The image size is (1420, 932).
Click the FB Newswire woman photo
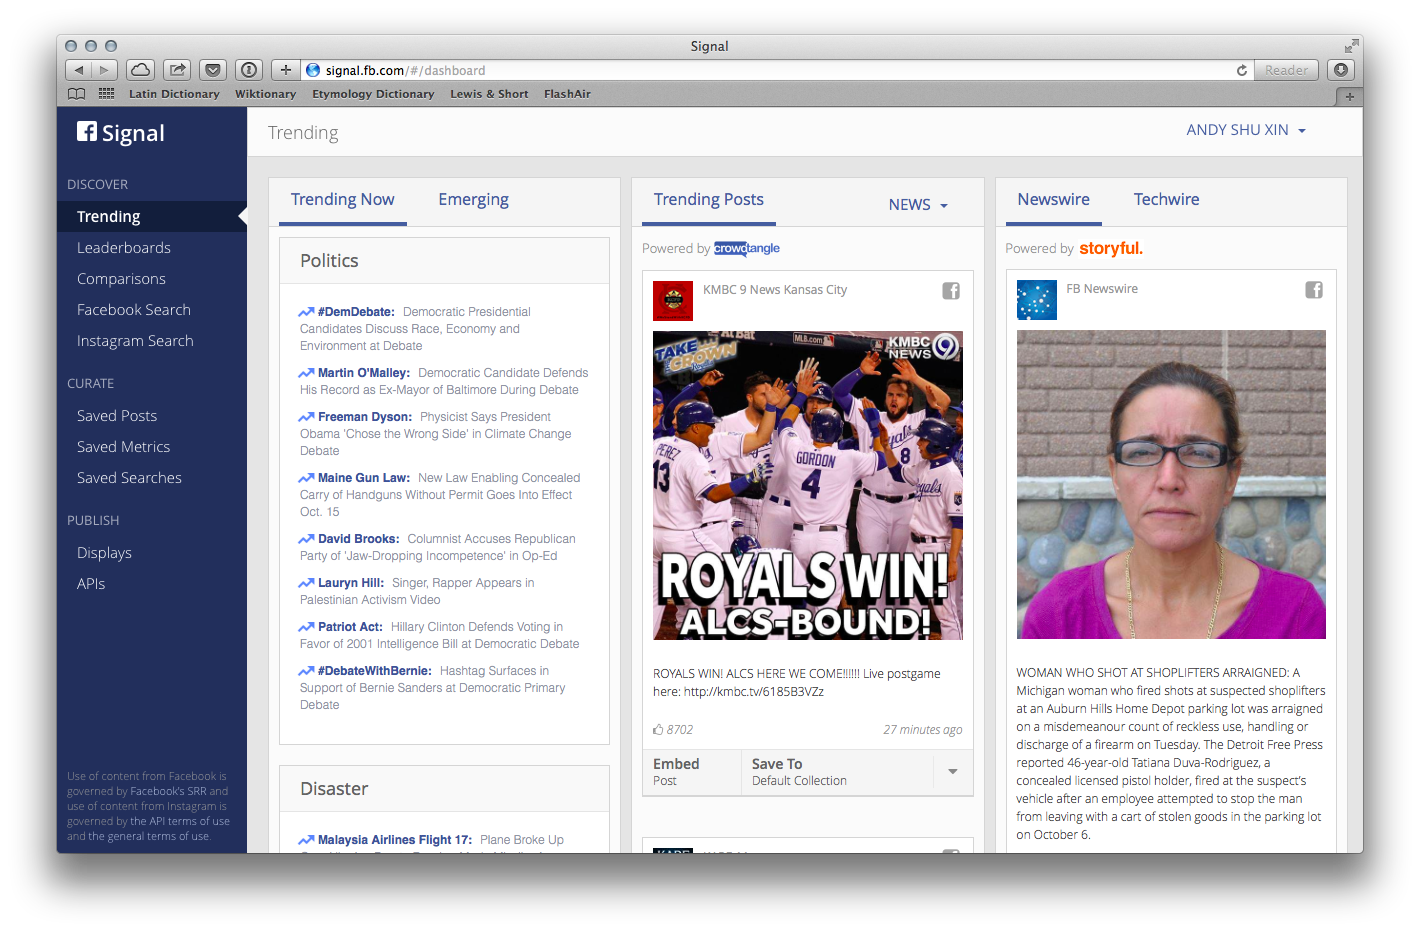point(1171,484)
